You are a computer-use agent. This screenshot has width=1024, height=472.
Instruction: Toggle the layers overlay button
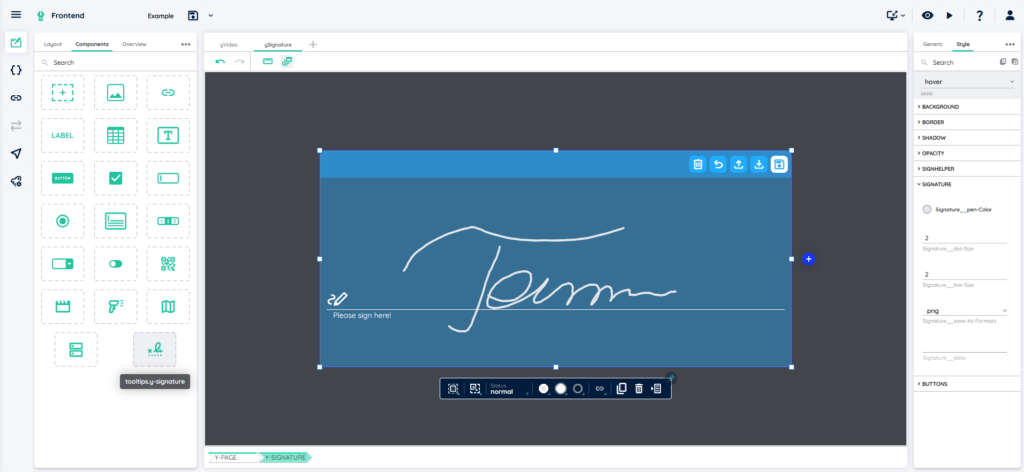(287, 61)
